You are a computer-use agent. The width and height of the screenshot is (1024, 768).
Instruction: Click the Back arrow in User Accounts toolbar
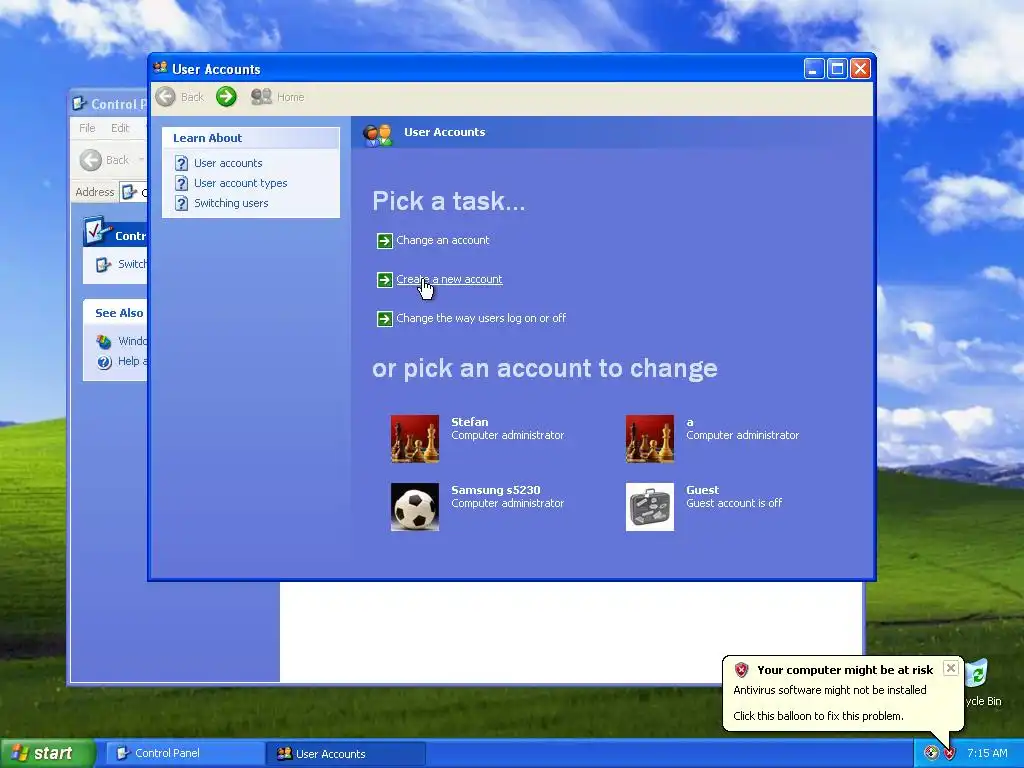(x=166, y=97)
